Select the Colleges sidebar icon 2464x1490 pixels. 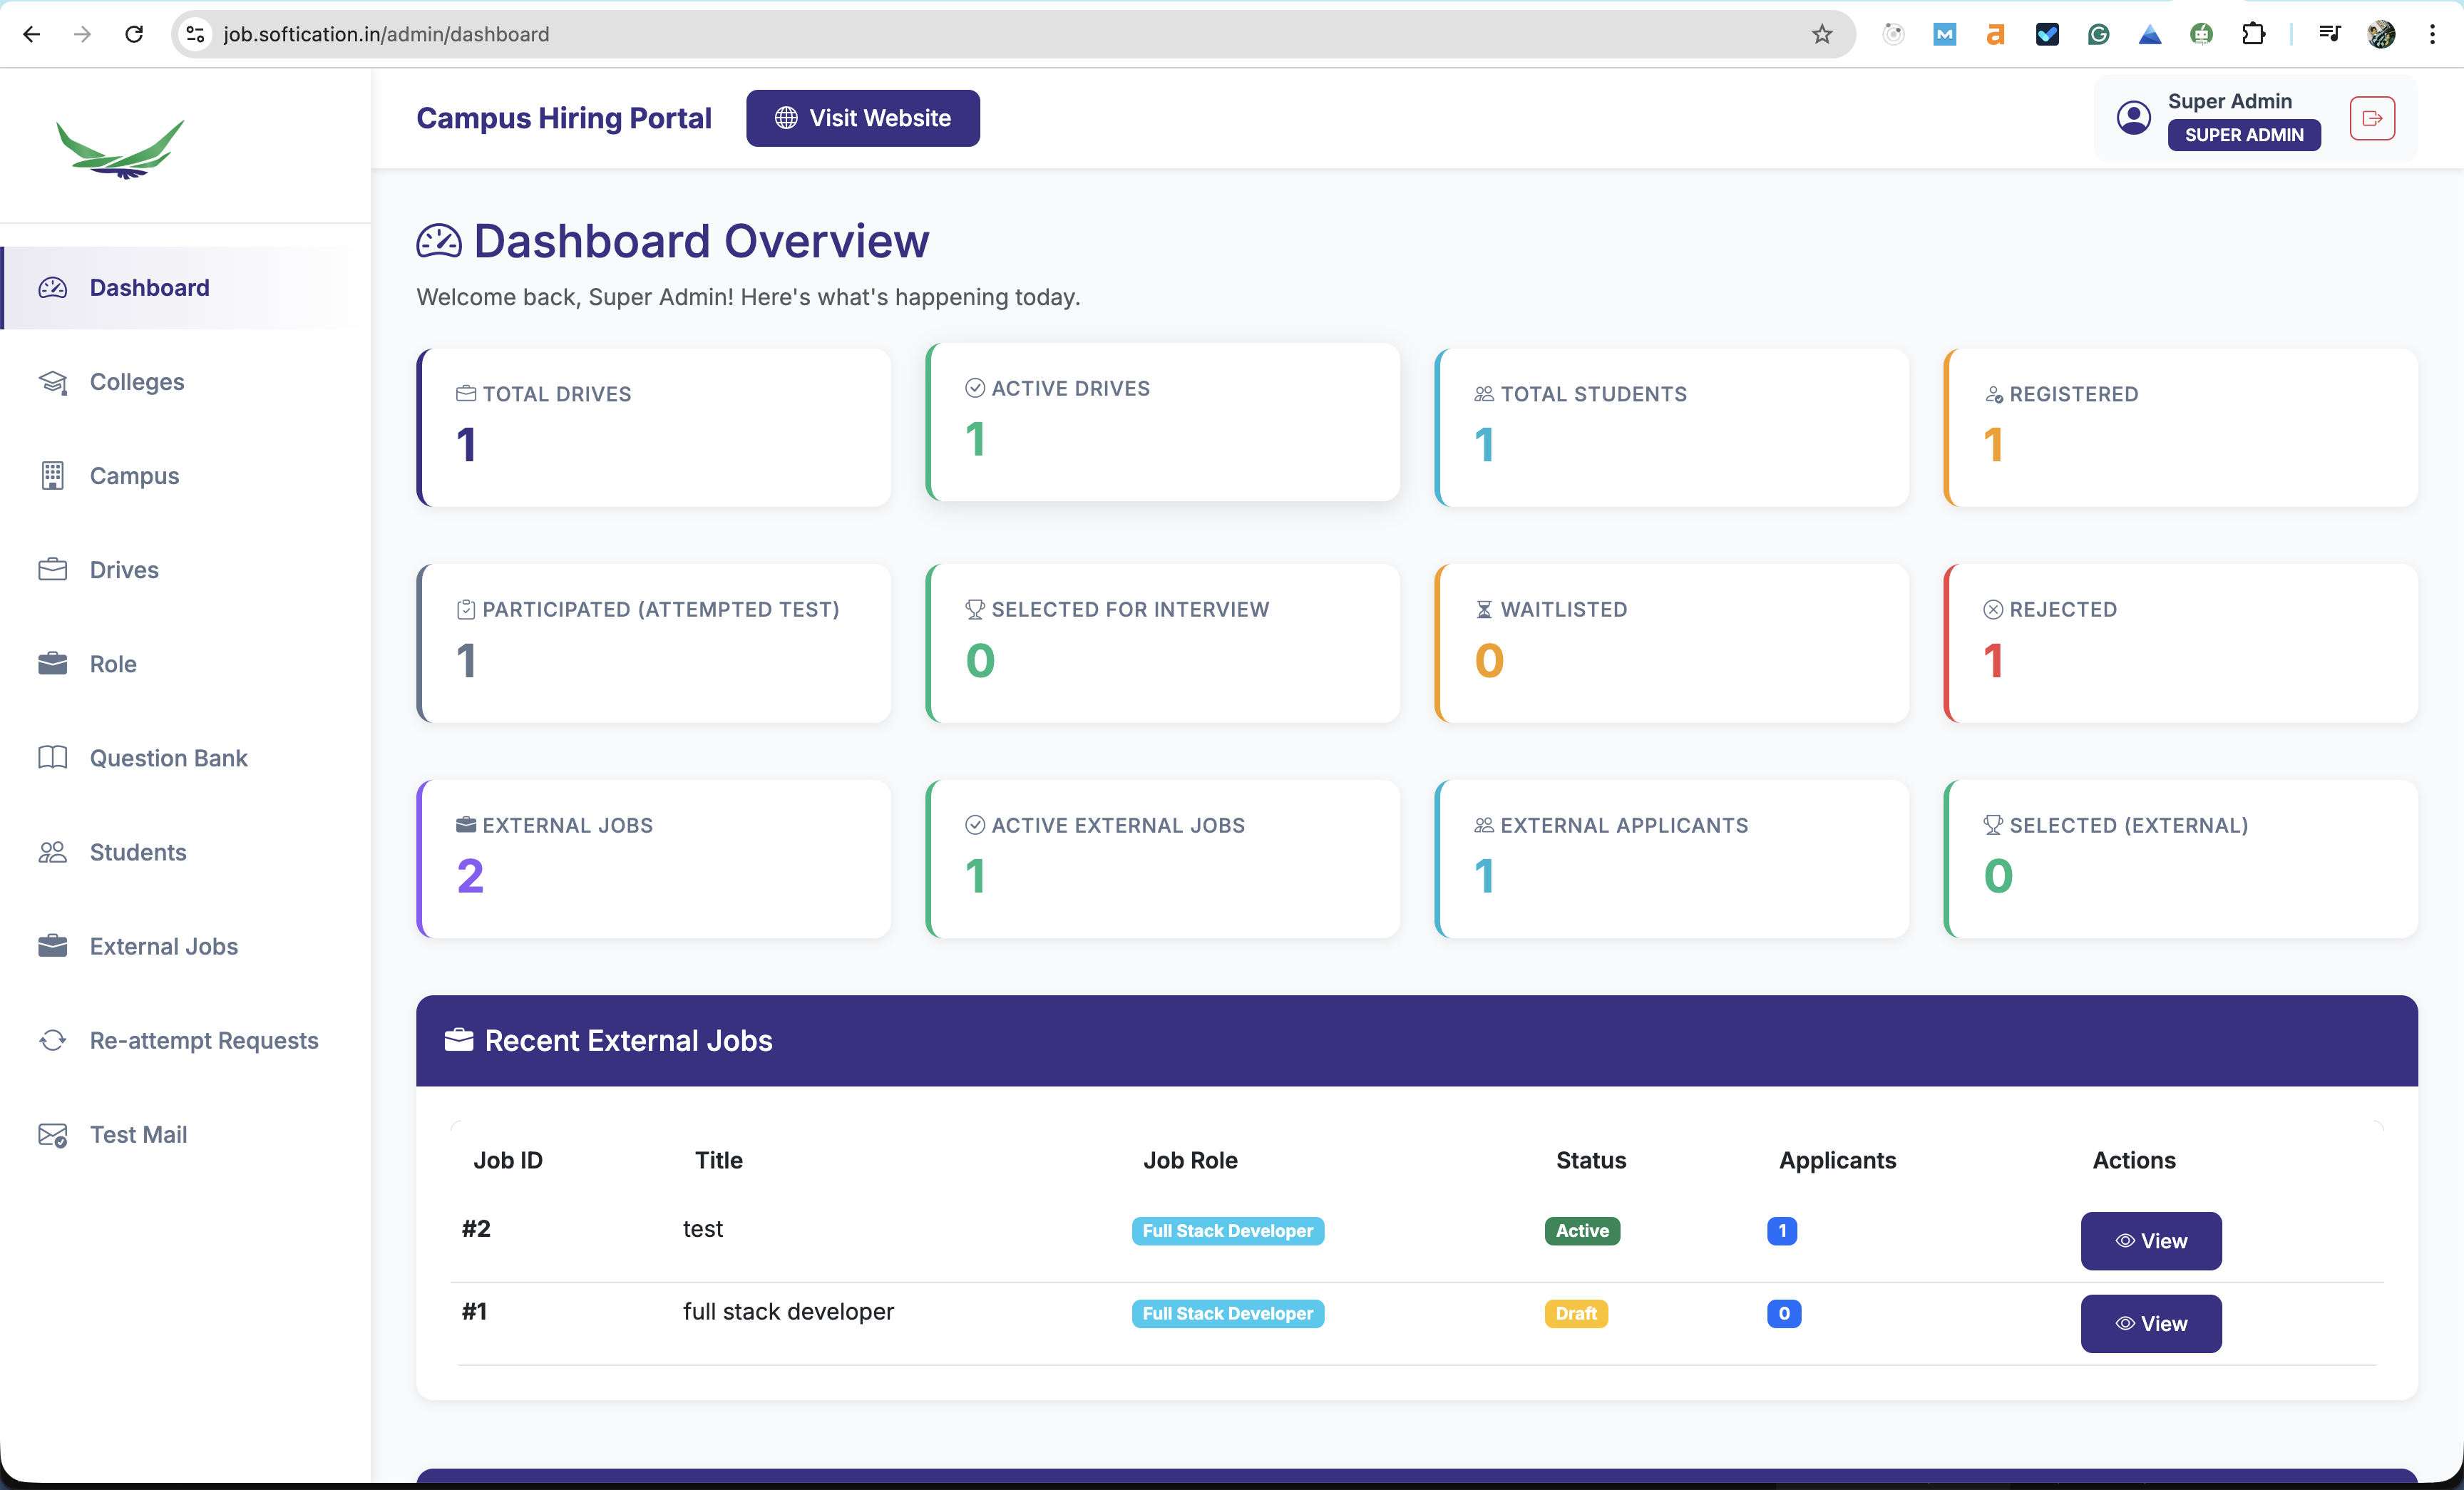coord(53,381)
